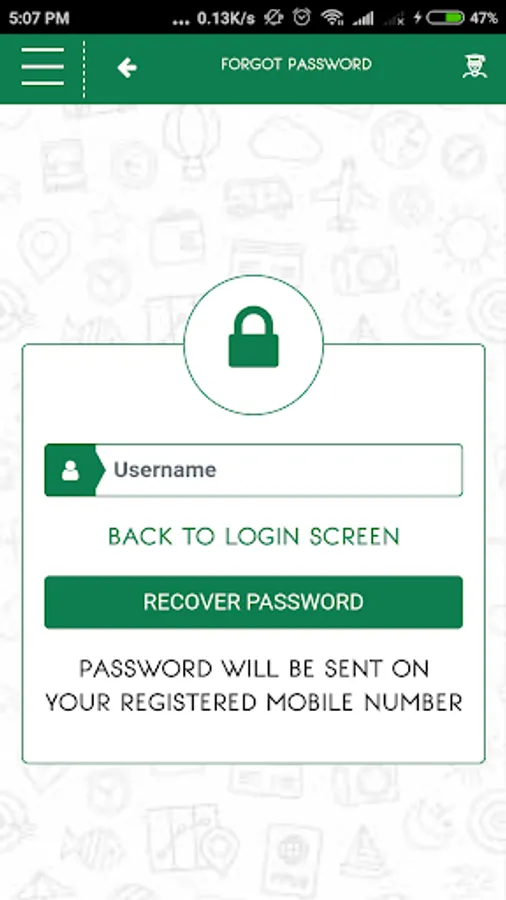506x900 pixels.
Task: Tap the no-signal second SIM icon
Action: 394,19
